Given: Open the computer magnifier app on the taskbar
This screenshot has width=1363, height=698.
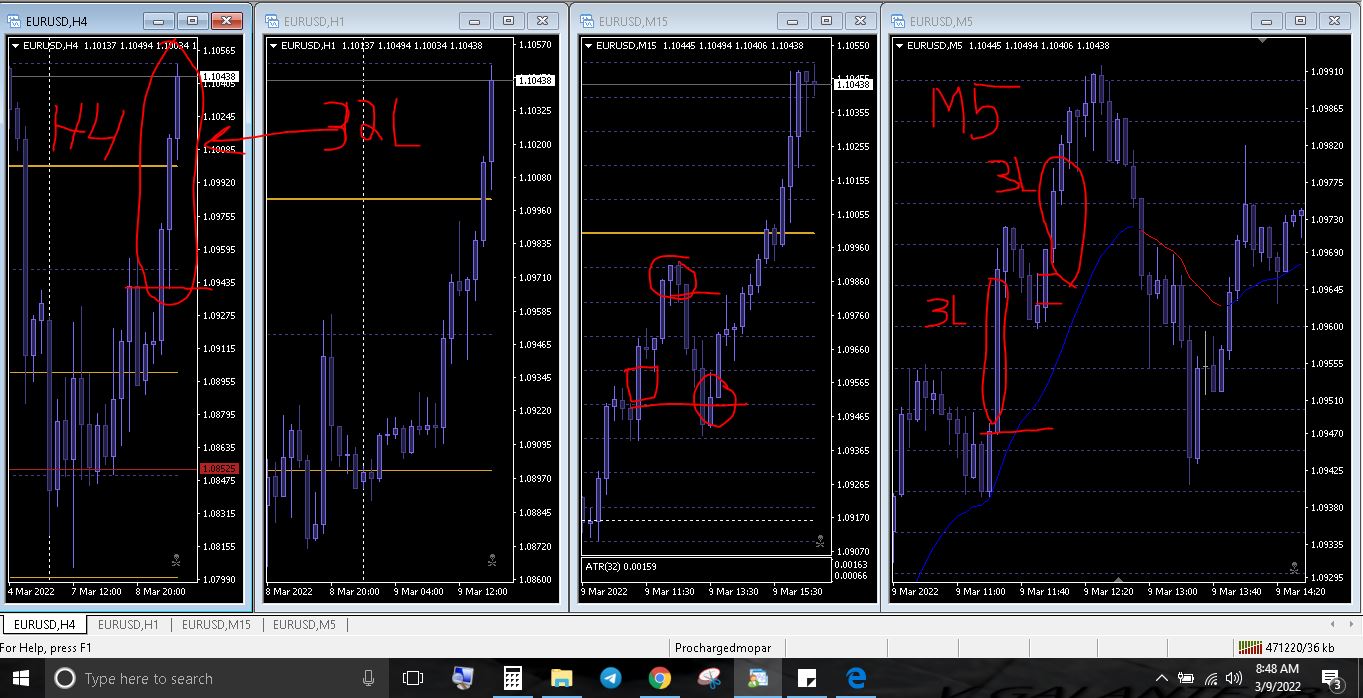Looking at the screenshot, I should [x=462, y=678].
